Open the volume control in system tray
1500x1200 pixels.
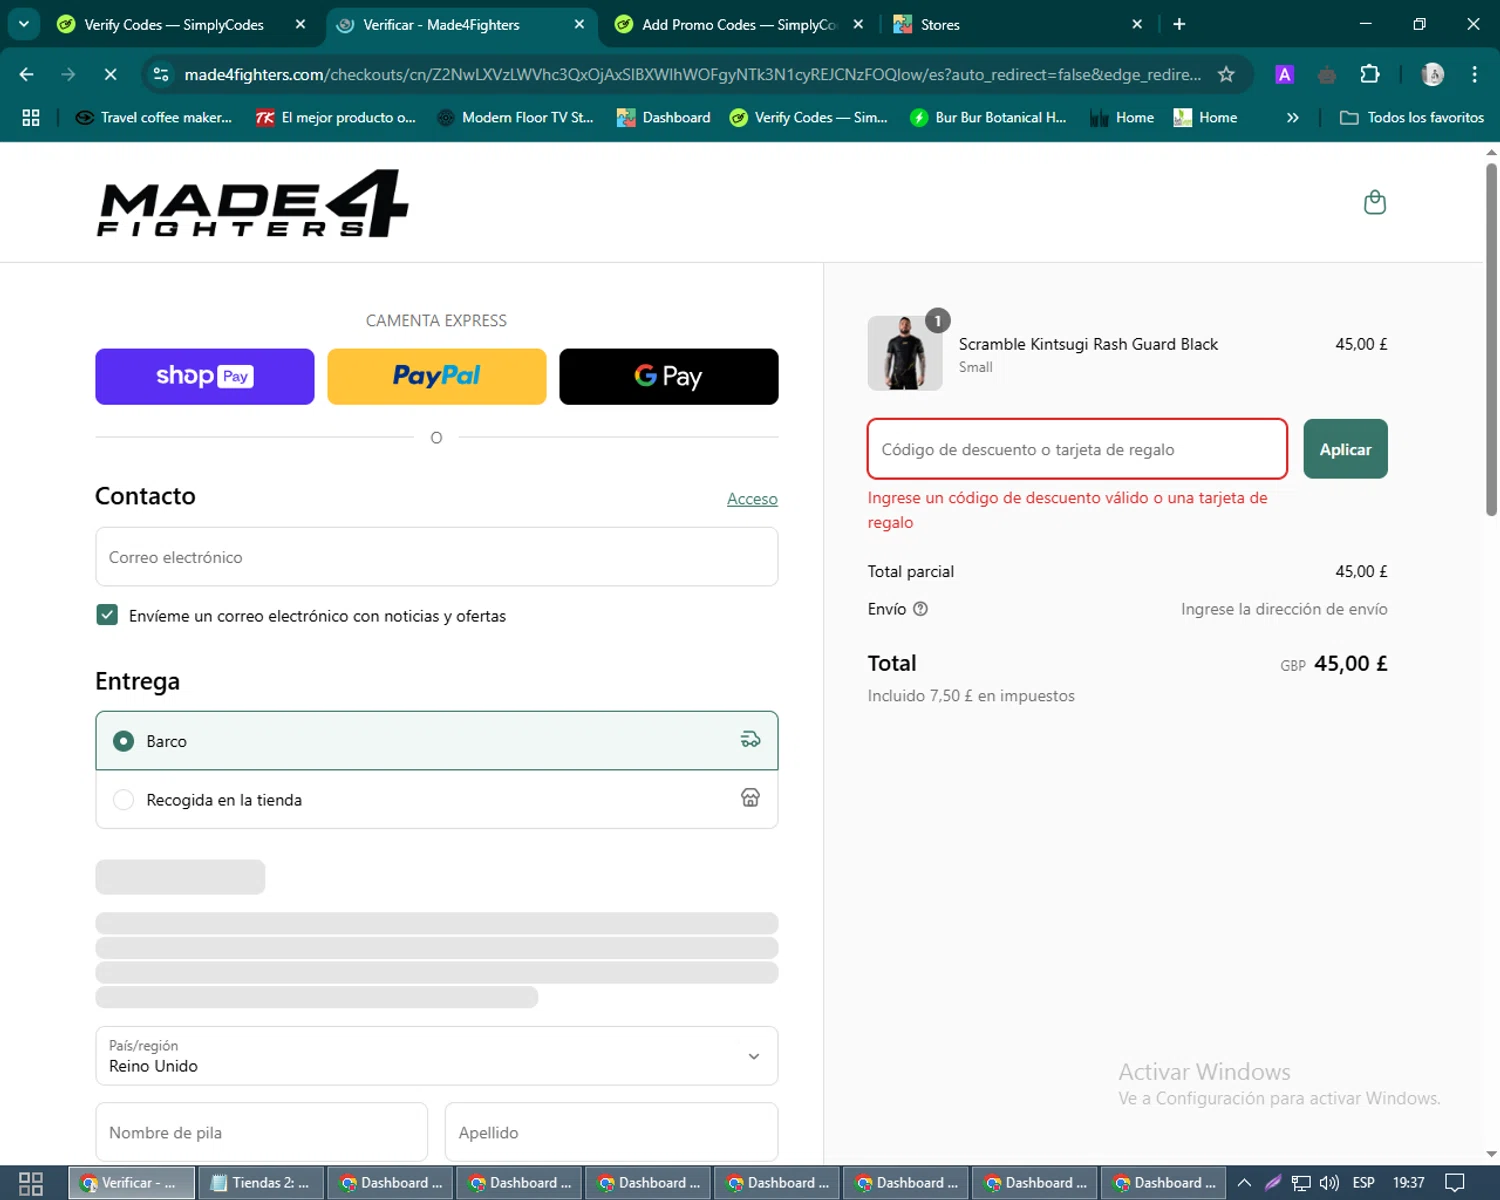click(1329, 1183)
